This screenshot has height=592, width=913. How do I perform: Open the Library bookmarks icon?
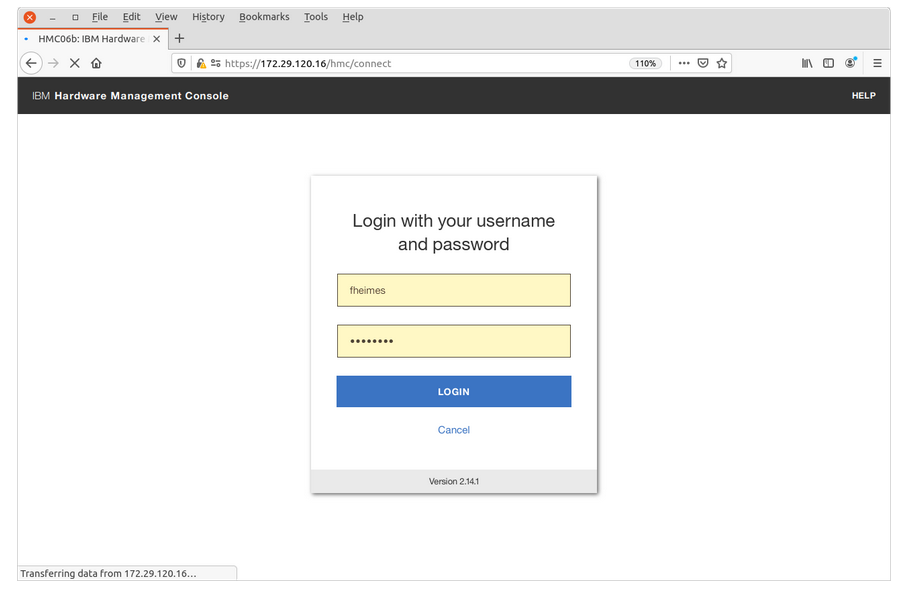point(807,63)
